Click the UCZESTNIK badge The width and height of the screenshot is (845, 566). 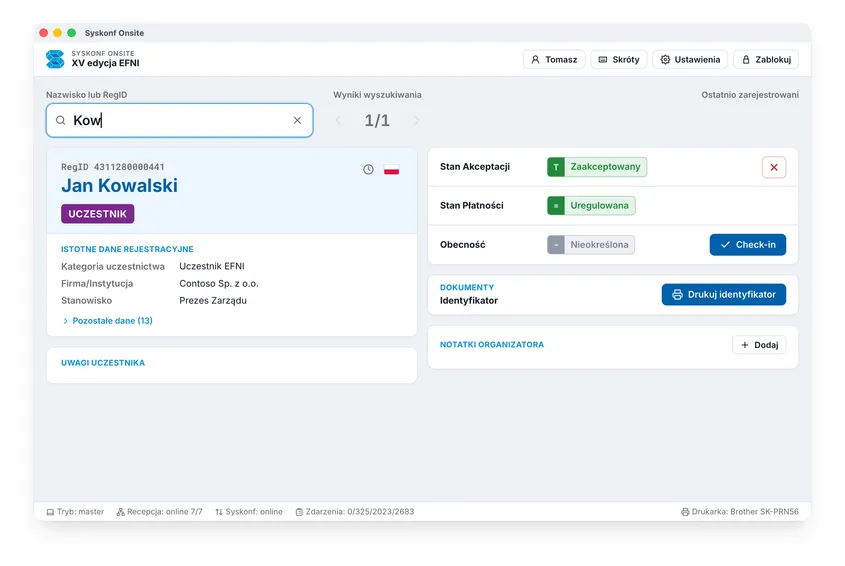[98, 214]
